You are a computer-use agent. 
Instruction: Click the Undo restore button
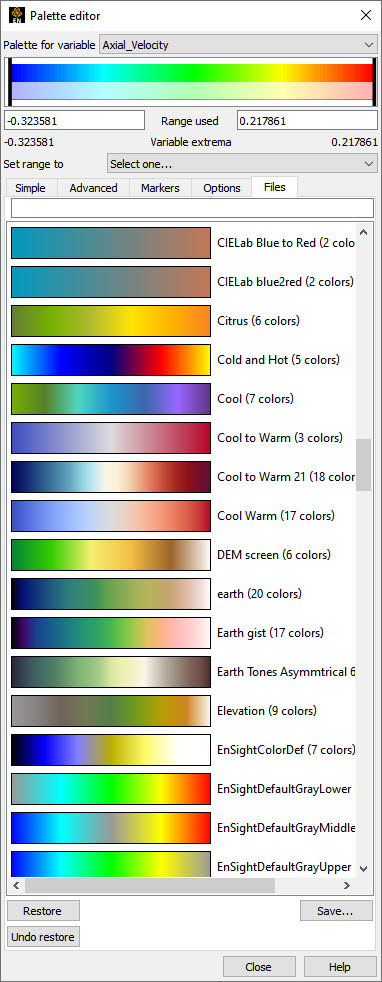tap(43, 937)
